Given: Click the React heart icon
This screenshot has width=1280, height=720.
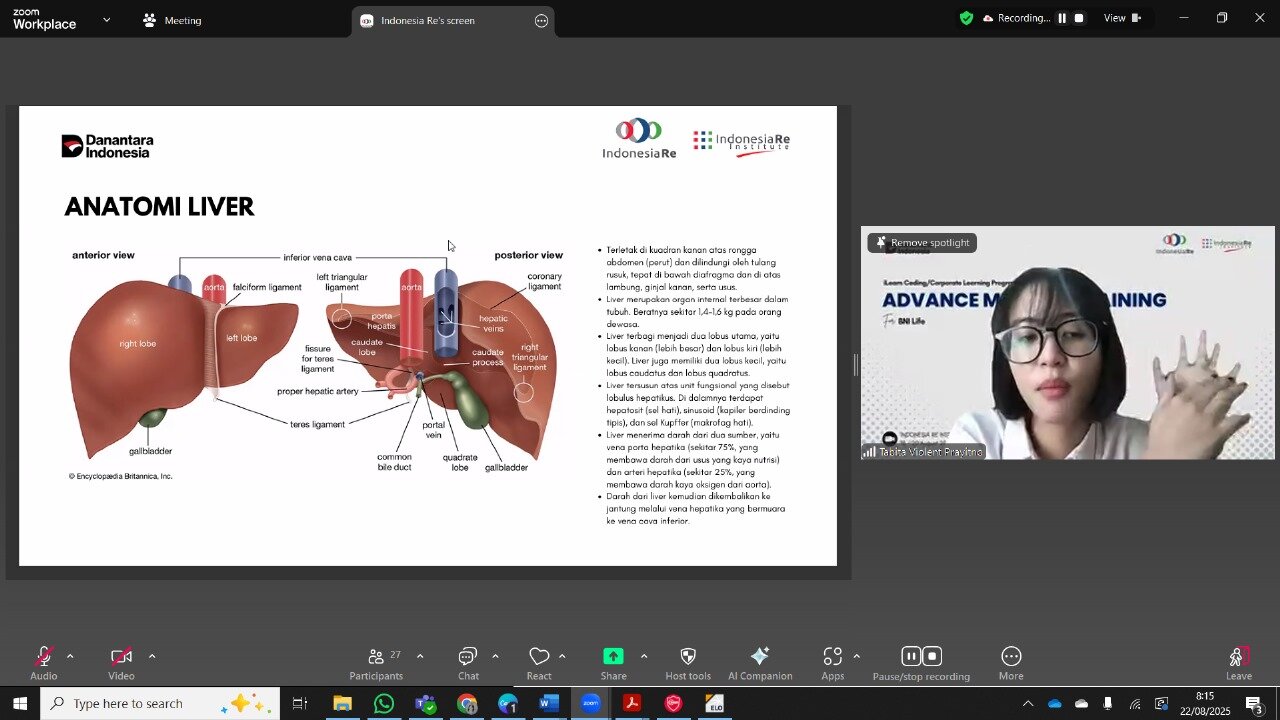Looking at the screenshot, I should point(539,657).
